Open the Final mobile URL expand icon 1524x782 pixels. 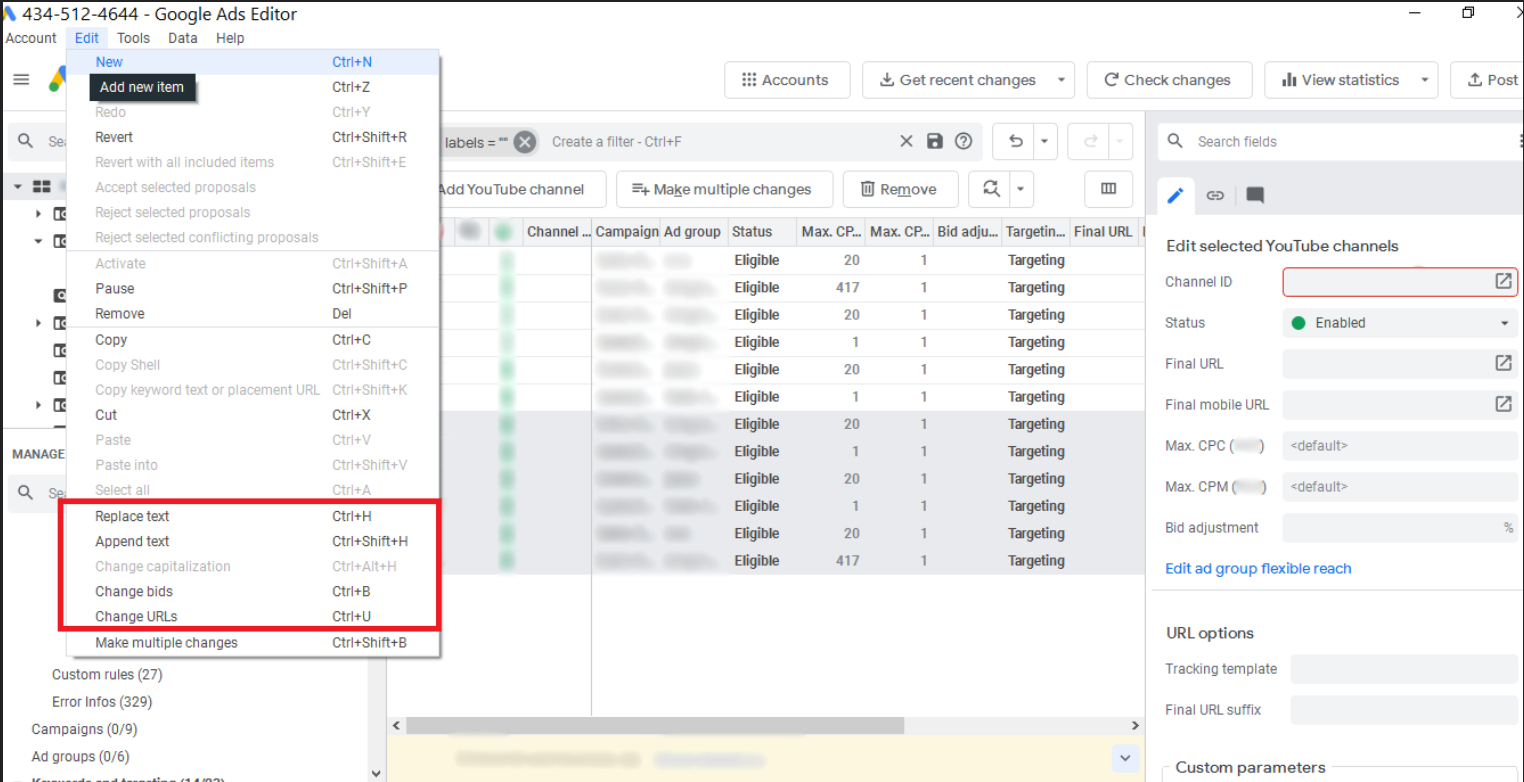1503,404
